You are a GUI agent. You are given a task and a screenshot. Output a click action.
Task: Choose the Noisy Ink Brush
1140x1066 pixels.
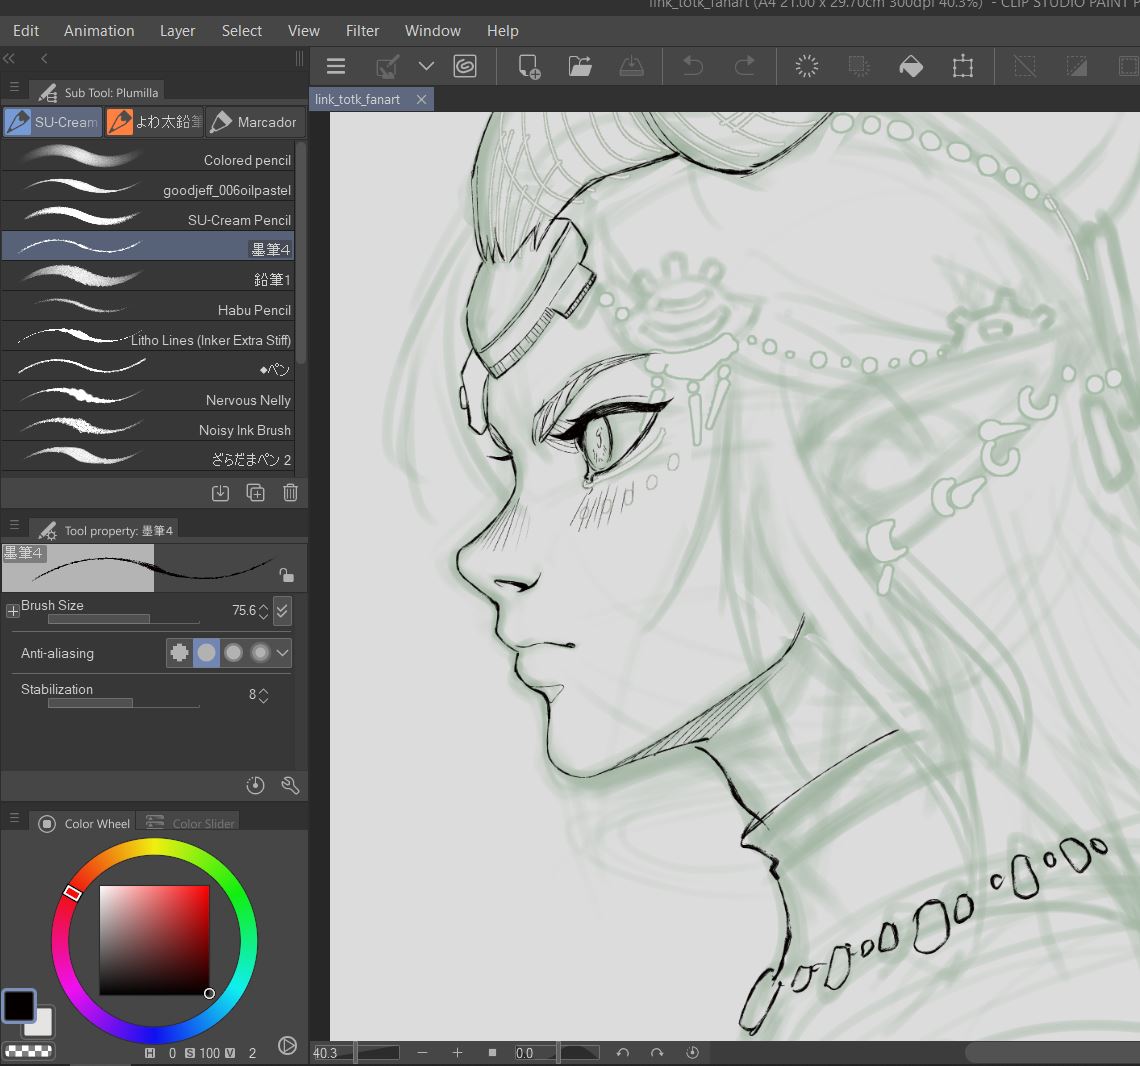coord(148,426)
